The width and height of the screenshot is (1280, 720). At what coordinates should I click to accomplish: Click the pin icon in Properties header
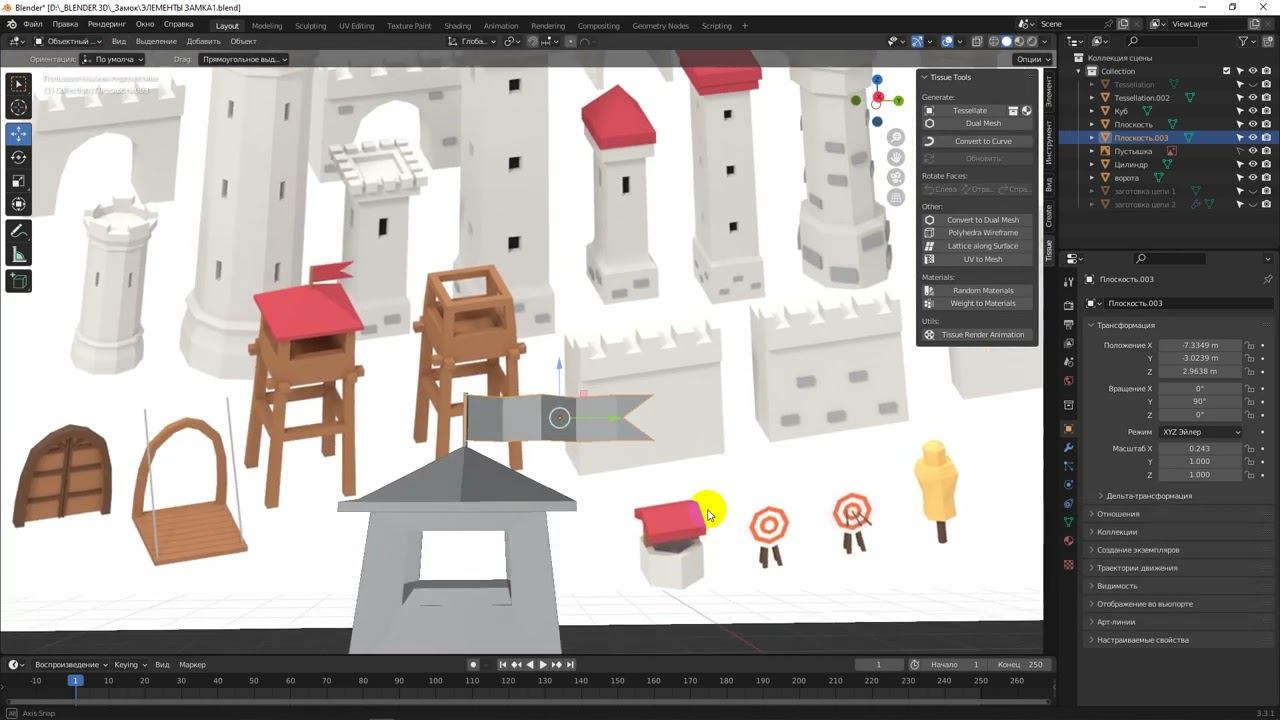tap(1268, 279)
